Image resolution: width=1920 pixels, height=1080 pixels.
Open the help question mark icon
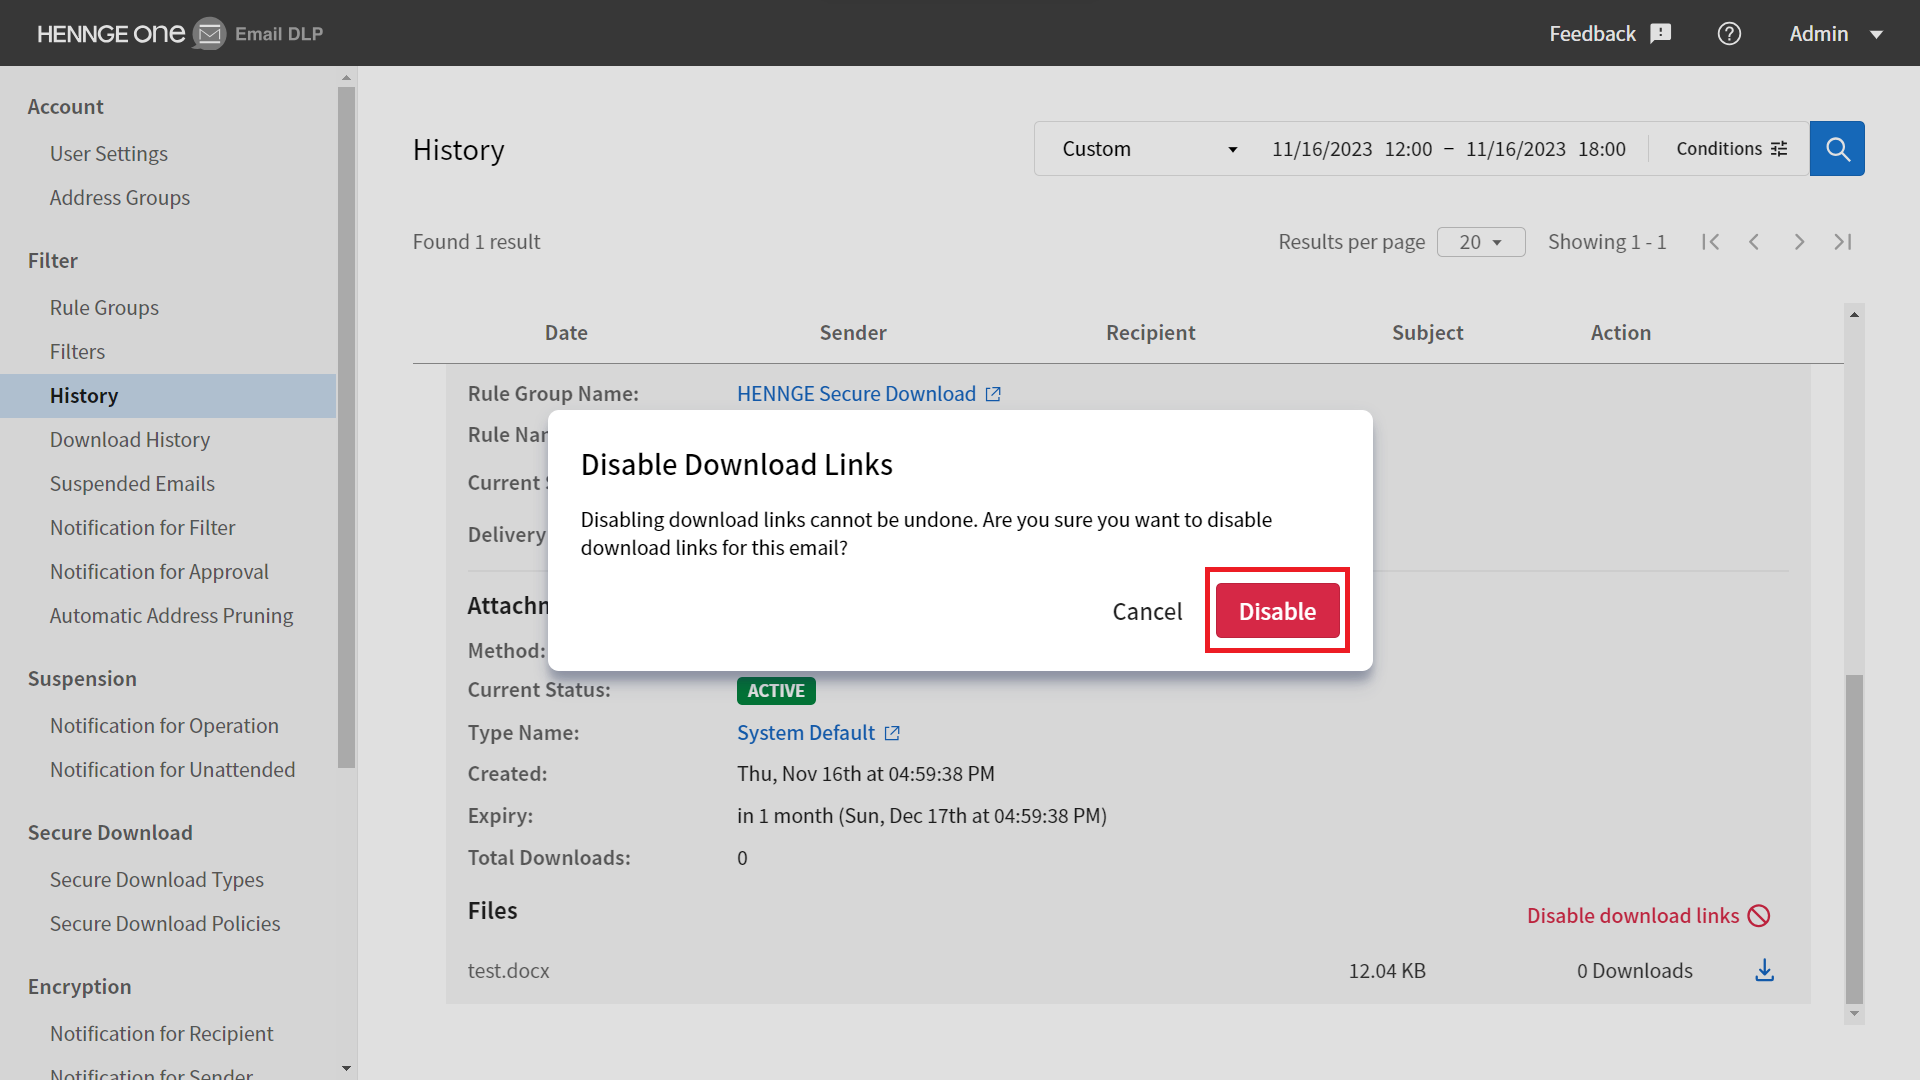(x=1729, y=34)
